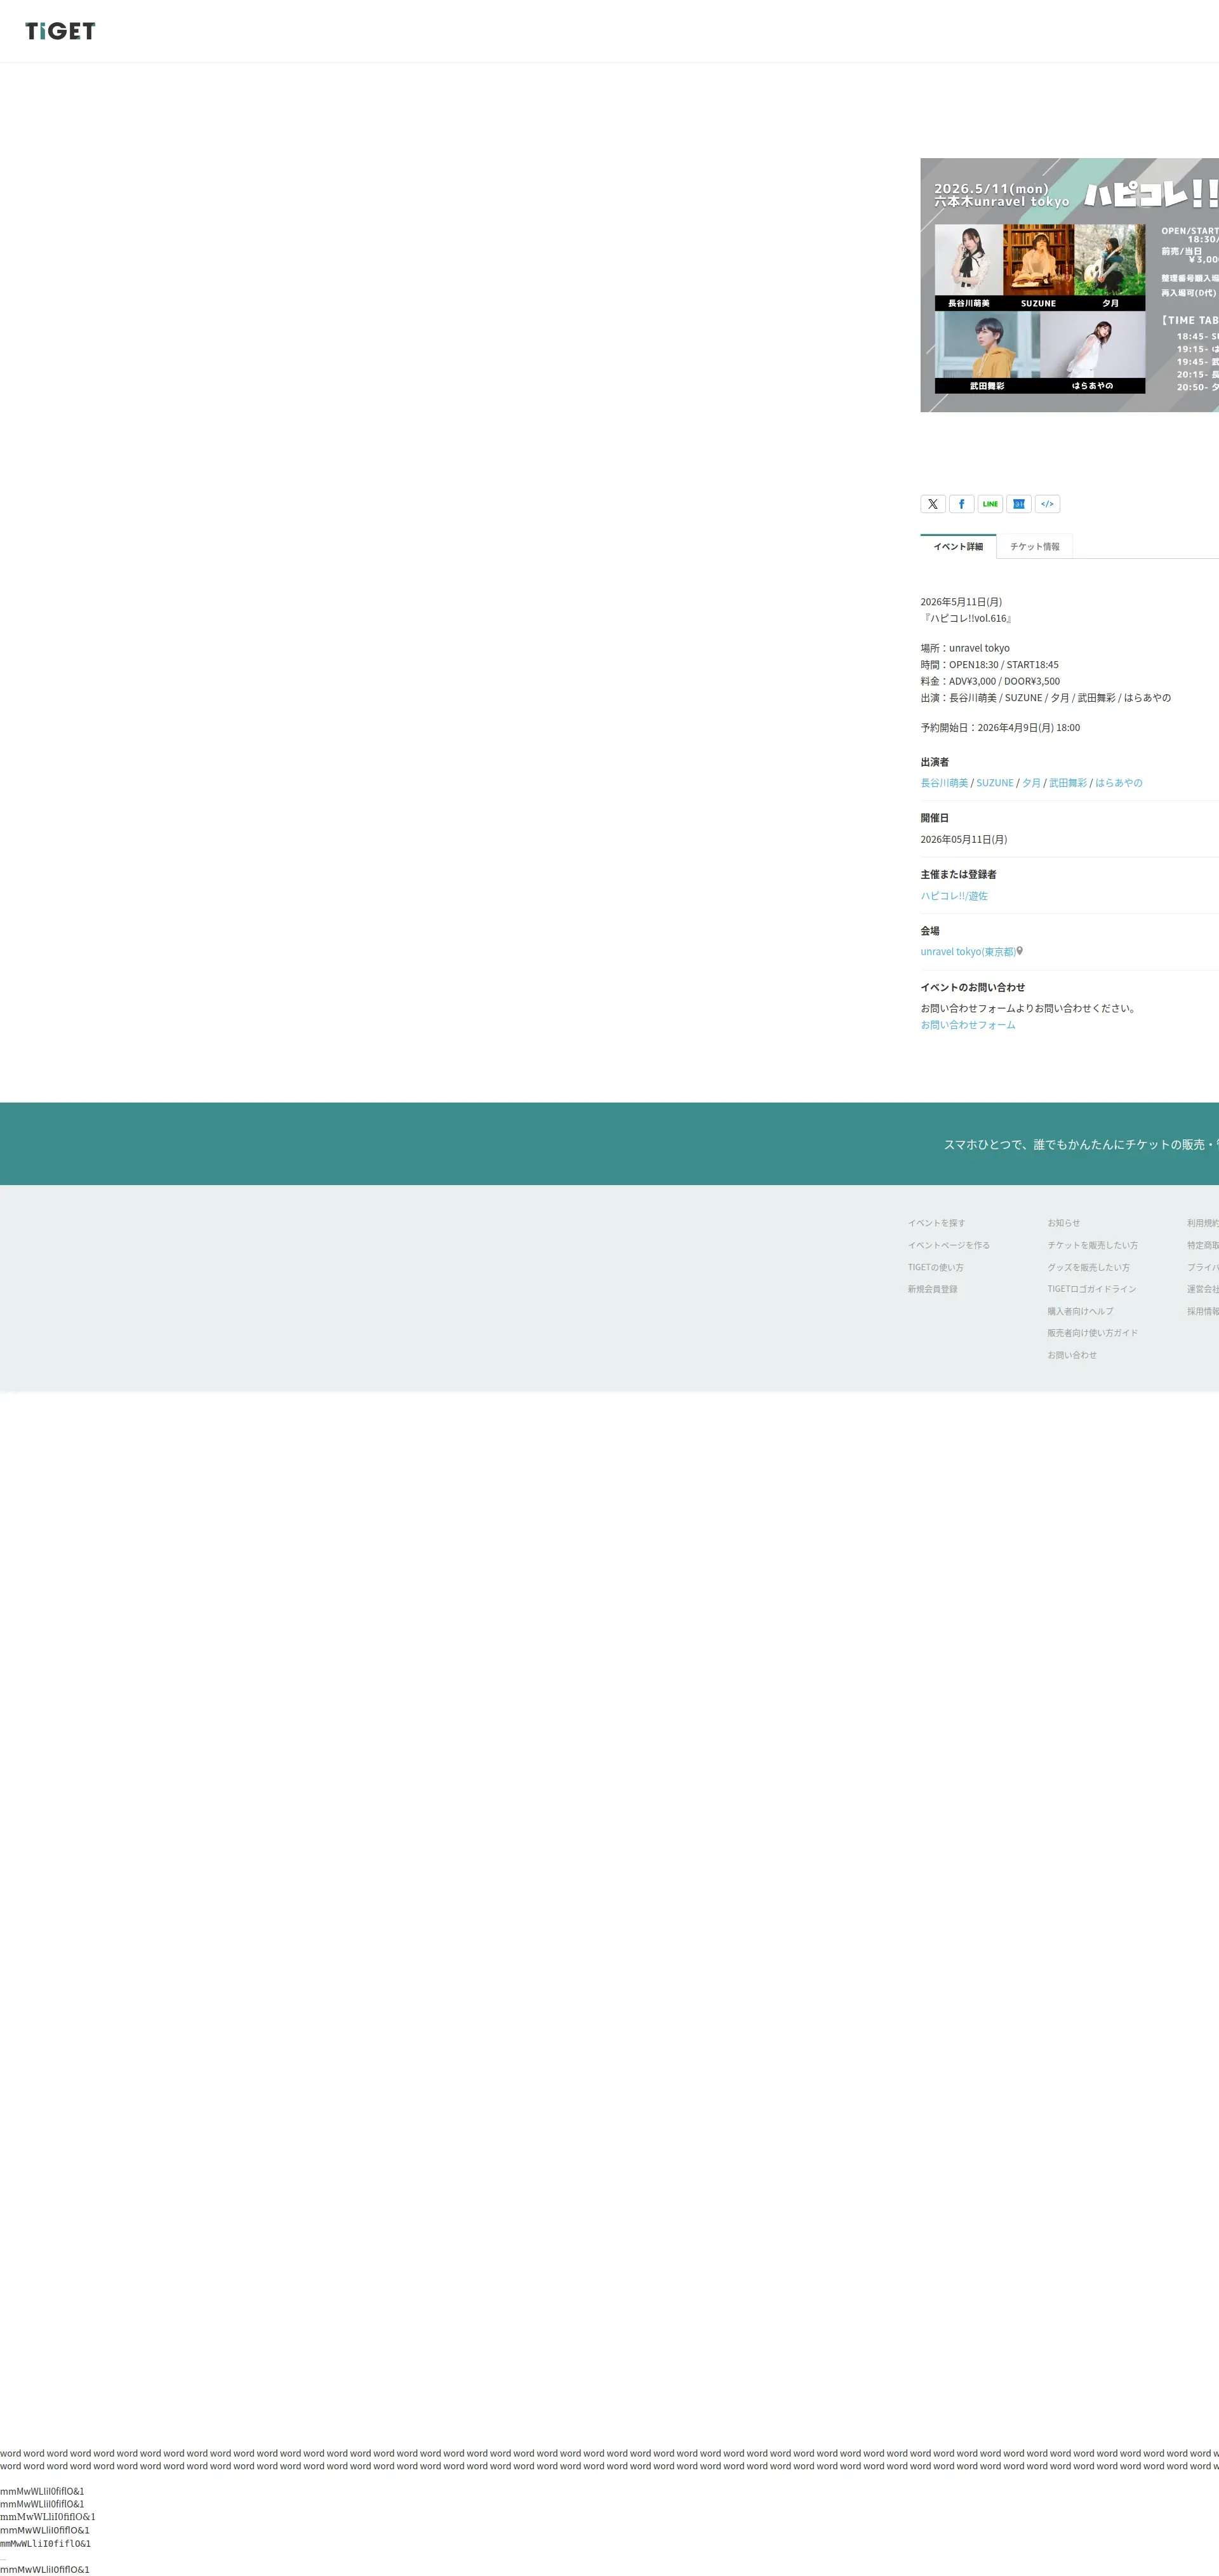Click 新規会員登録 in the footer

(932, 1289)
